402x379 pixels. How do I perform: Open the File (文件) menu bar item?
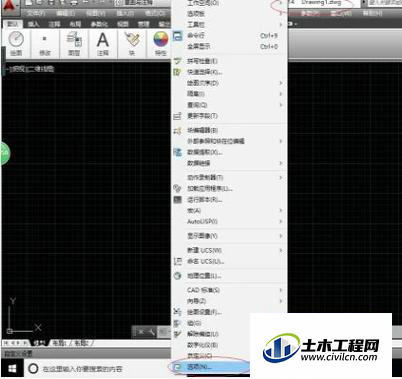pyautogui.click(x=36, y=13)
